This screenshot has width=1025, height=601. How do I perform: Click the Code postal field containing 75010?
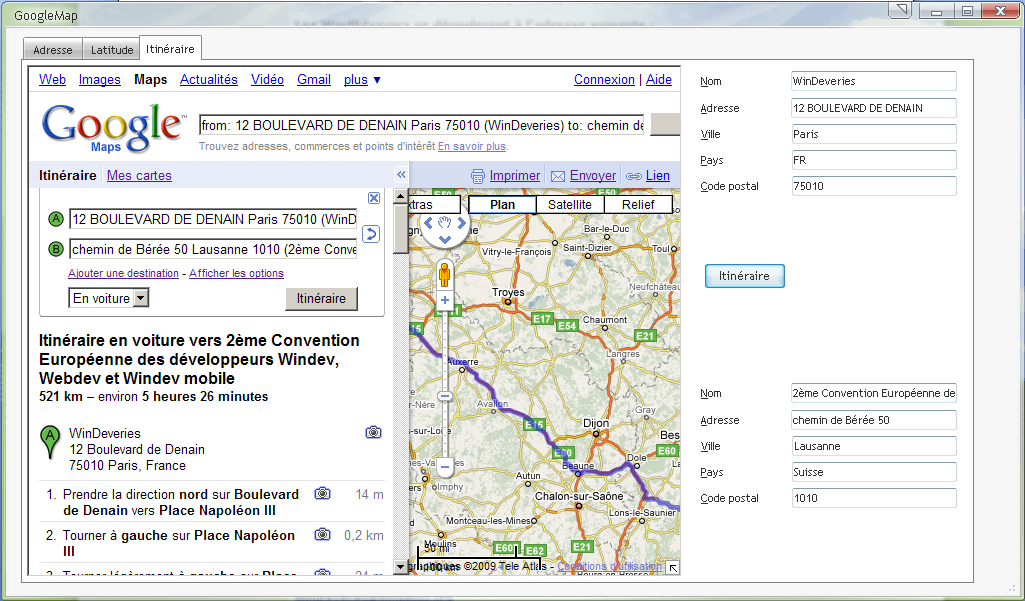coord(874,186)
